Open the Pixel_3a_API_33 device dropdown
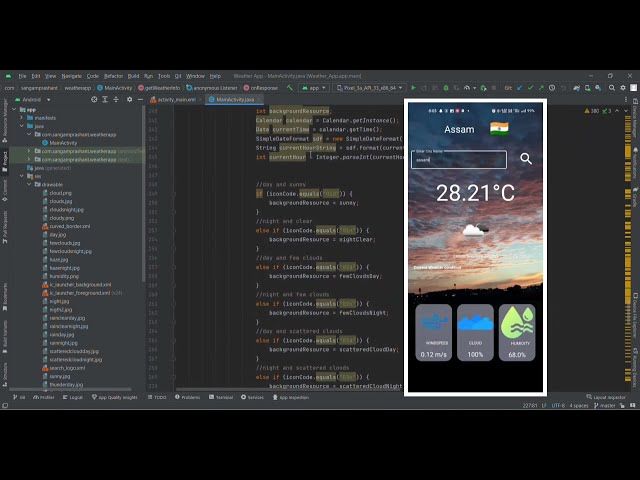Viewport: 640px width, 480px height. click(x=370, y=88)
